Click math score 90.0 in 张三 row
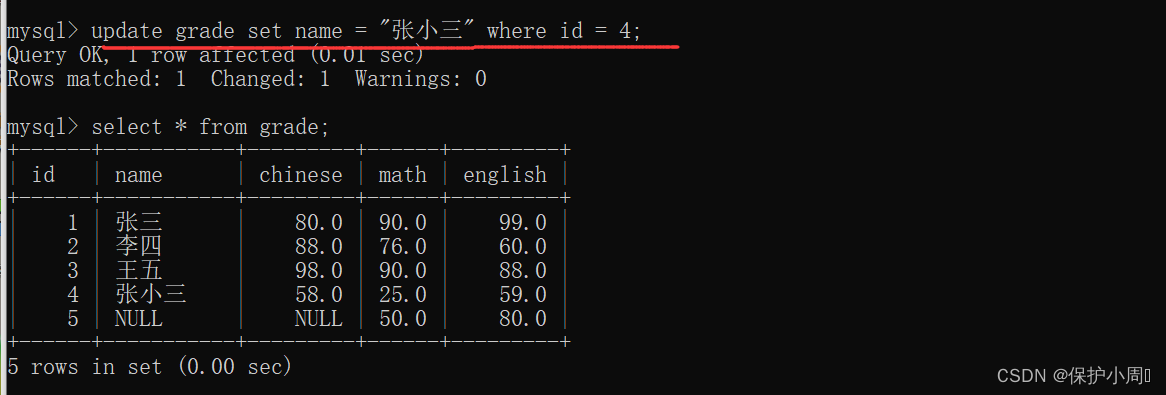Screen dimensions: 1166x395 [x=402, y=222]
